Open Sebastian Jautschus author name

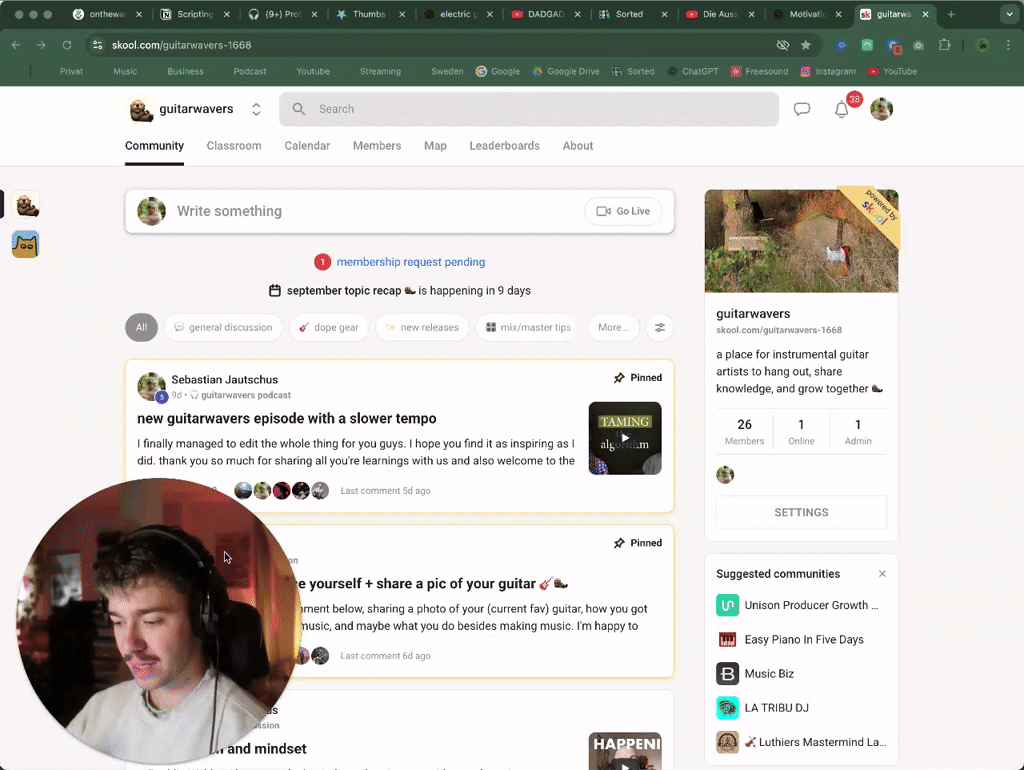[225, 379]
